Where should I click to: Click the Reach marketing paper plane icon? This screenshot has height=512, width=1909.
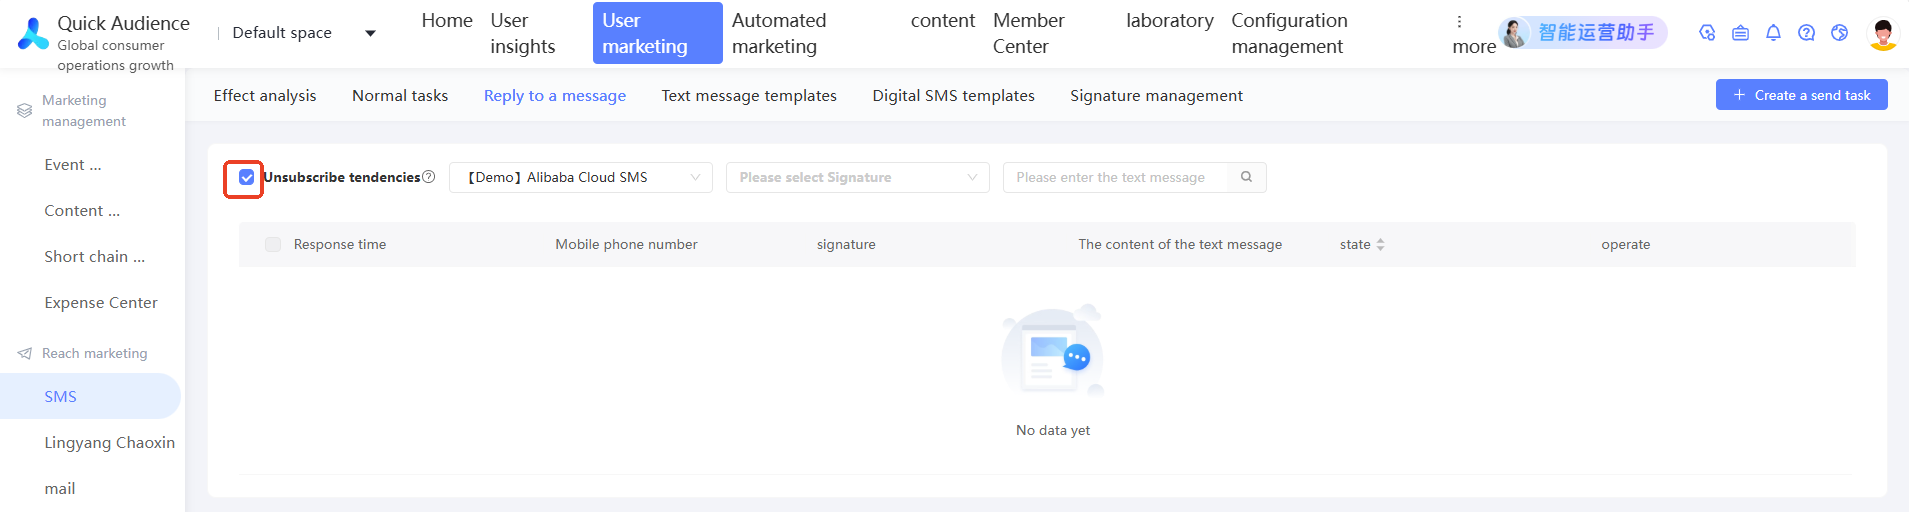(x=25, y=353)
